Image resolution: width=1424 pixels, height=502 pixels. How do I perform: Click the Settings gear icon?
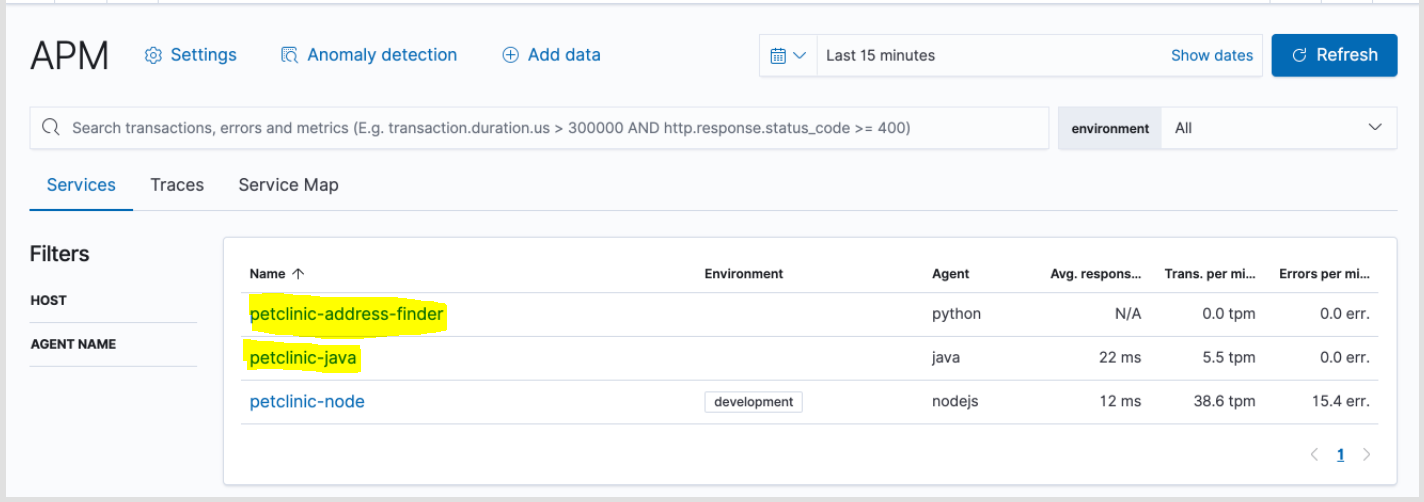pyautogui.click(x=153, y=55)
